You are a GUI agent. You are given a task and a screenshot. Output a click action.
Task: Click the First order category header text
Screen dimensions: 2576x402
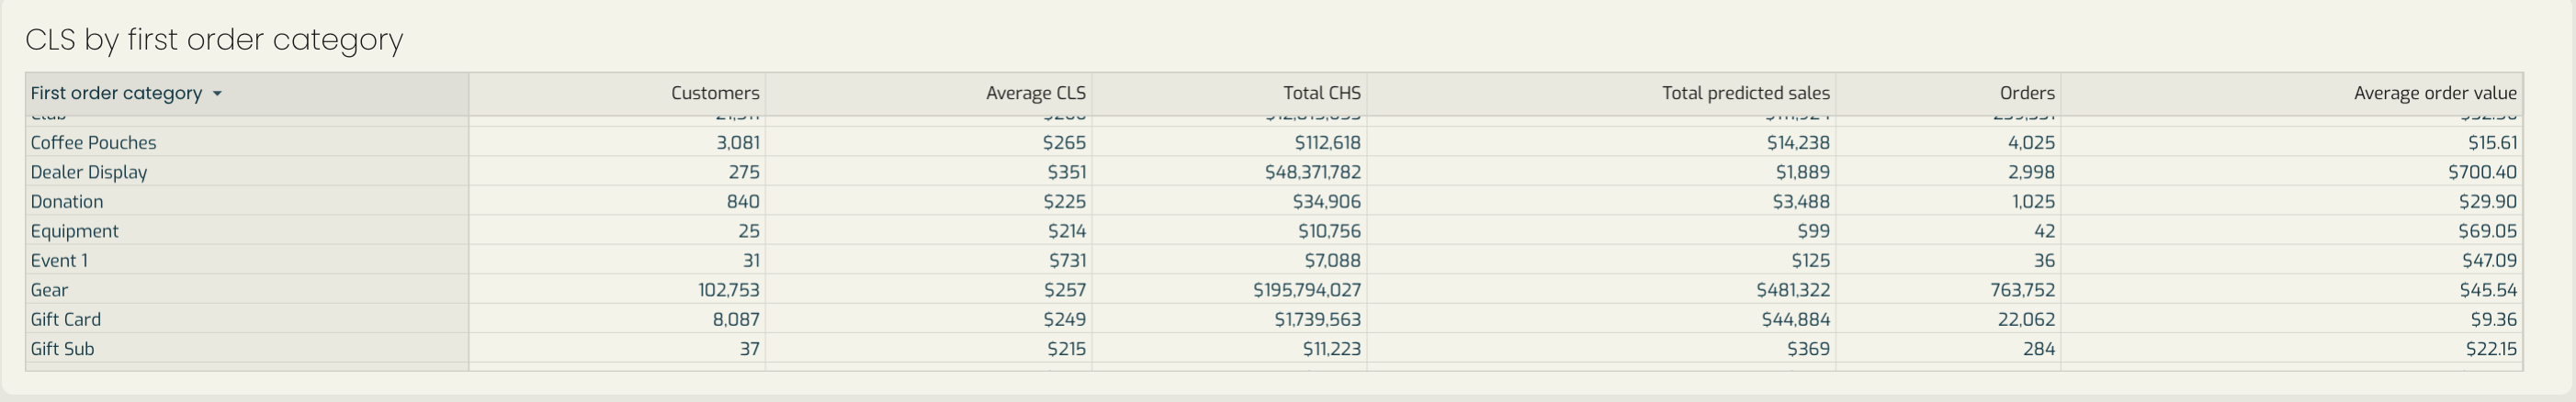pyautogui.click(x=116, y=93)
